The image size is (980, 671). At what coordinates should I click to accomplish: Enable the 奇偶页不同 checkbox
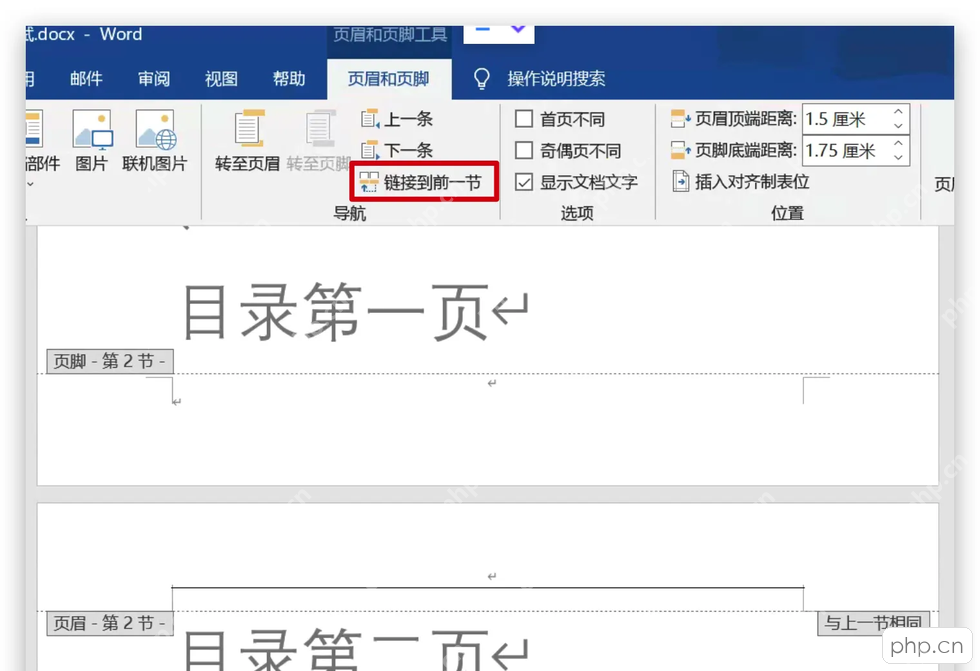point(524,151)
